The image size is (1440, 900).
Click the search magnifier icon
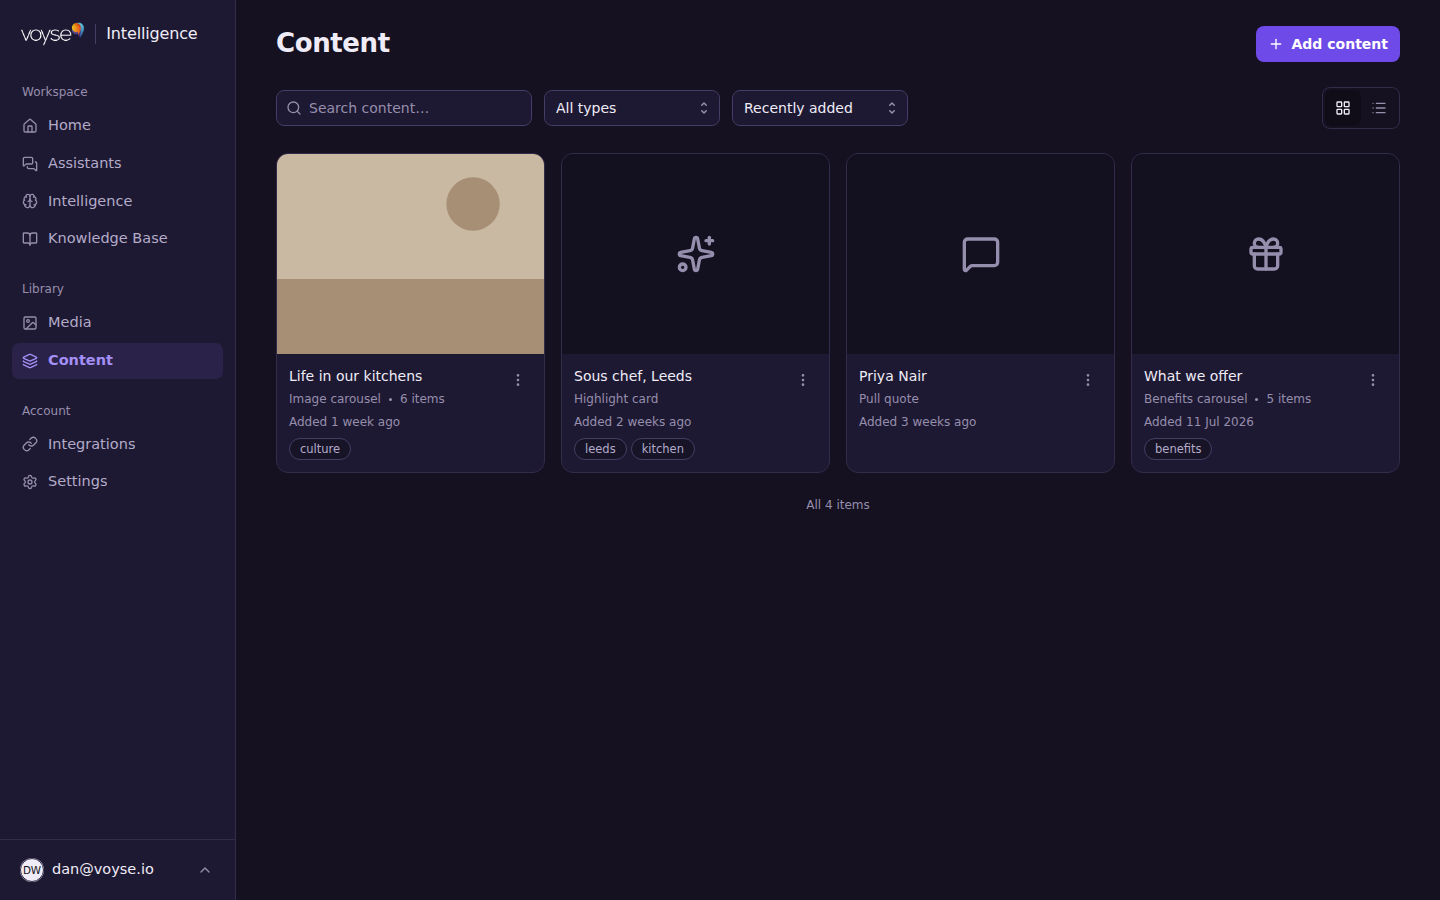coord(294,108)
